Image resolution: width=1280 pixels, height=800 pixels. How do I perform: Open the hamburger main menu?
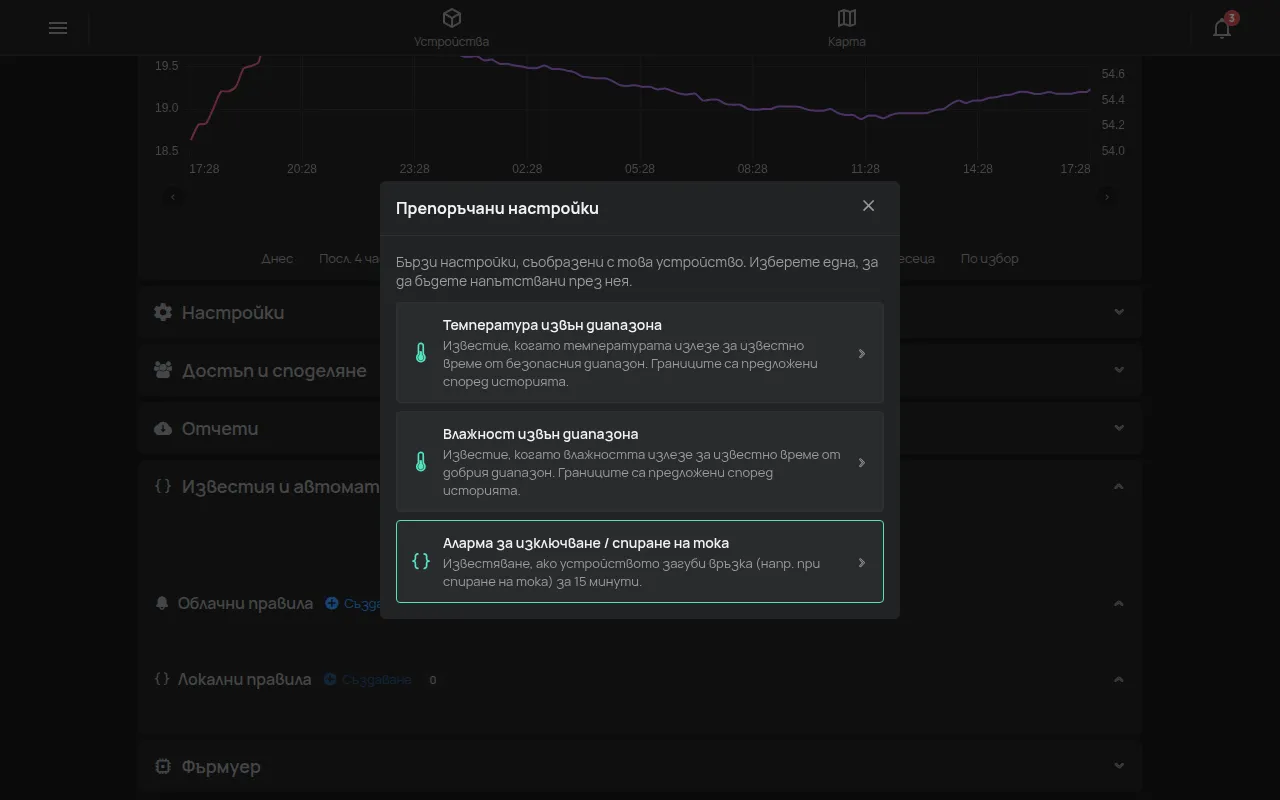coord(58,28)
